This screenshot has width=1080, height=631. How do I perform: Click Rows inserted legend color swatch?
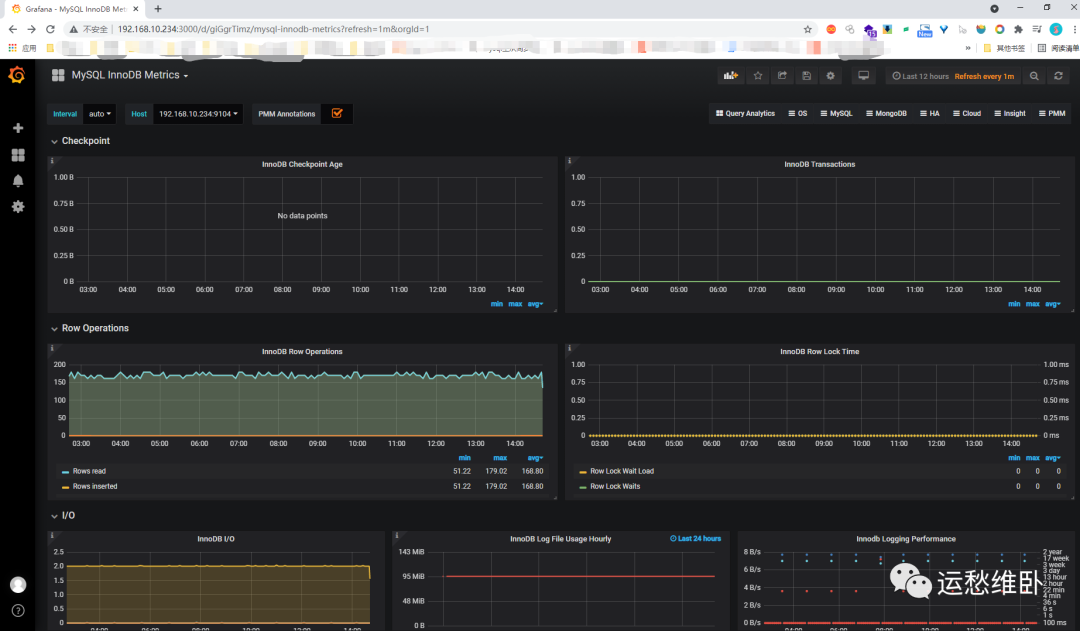point(65,487)
